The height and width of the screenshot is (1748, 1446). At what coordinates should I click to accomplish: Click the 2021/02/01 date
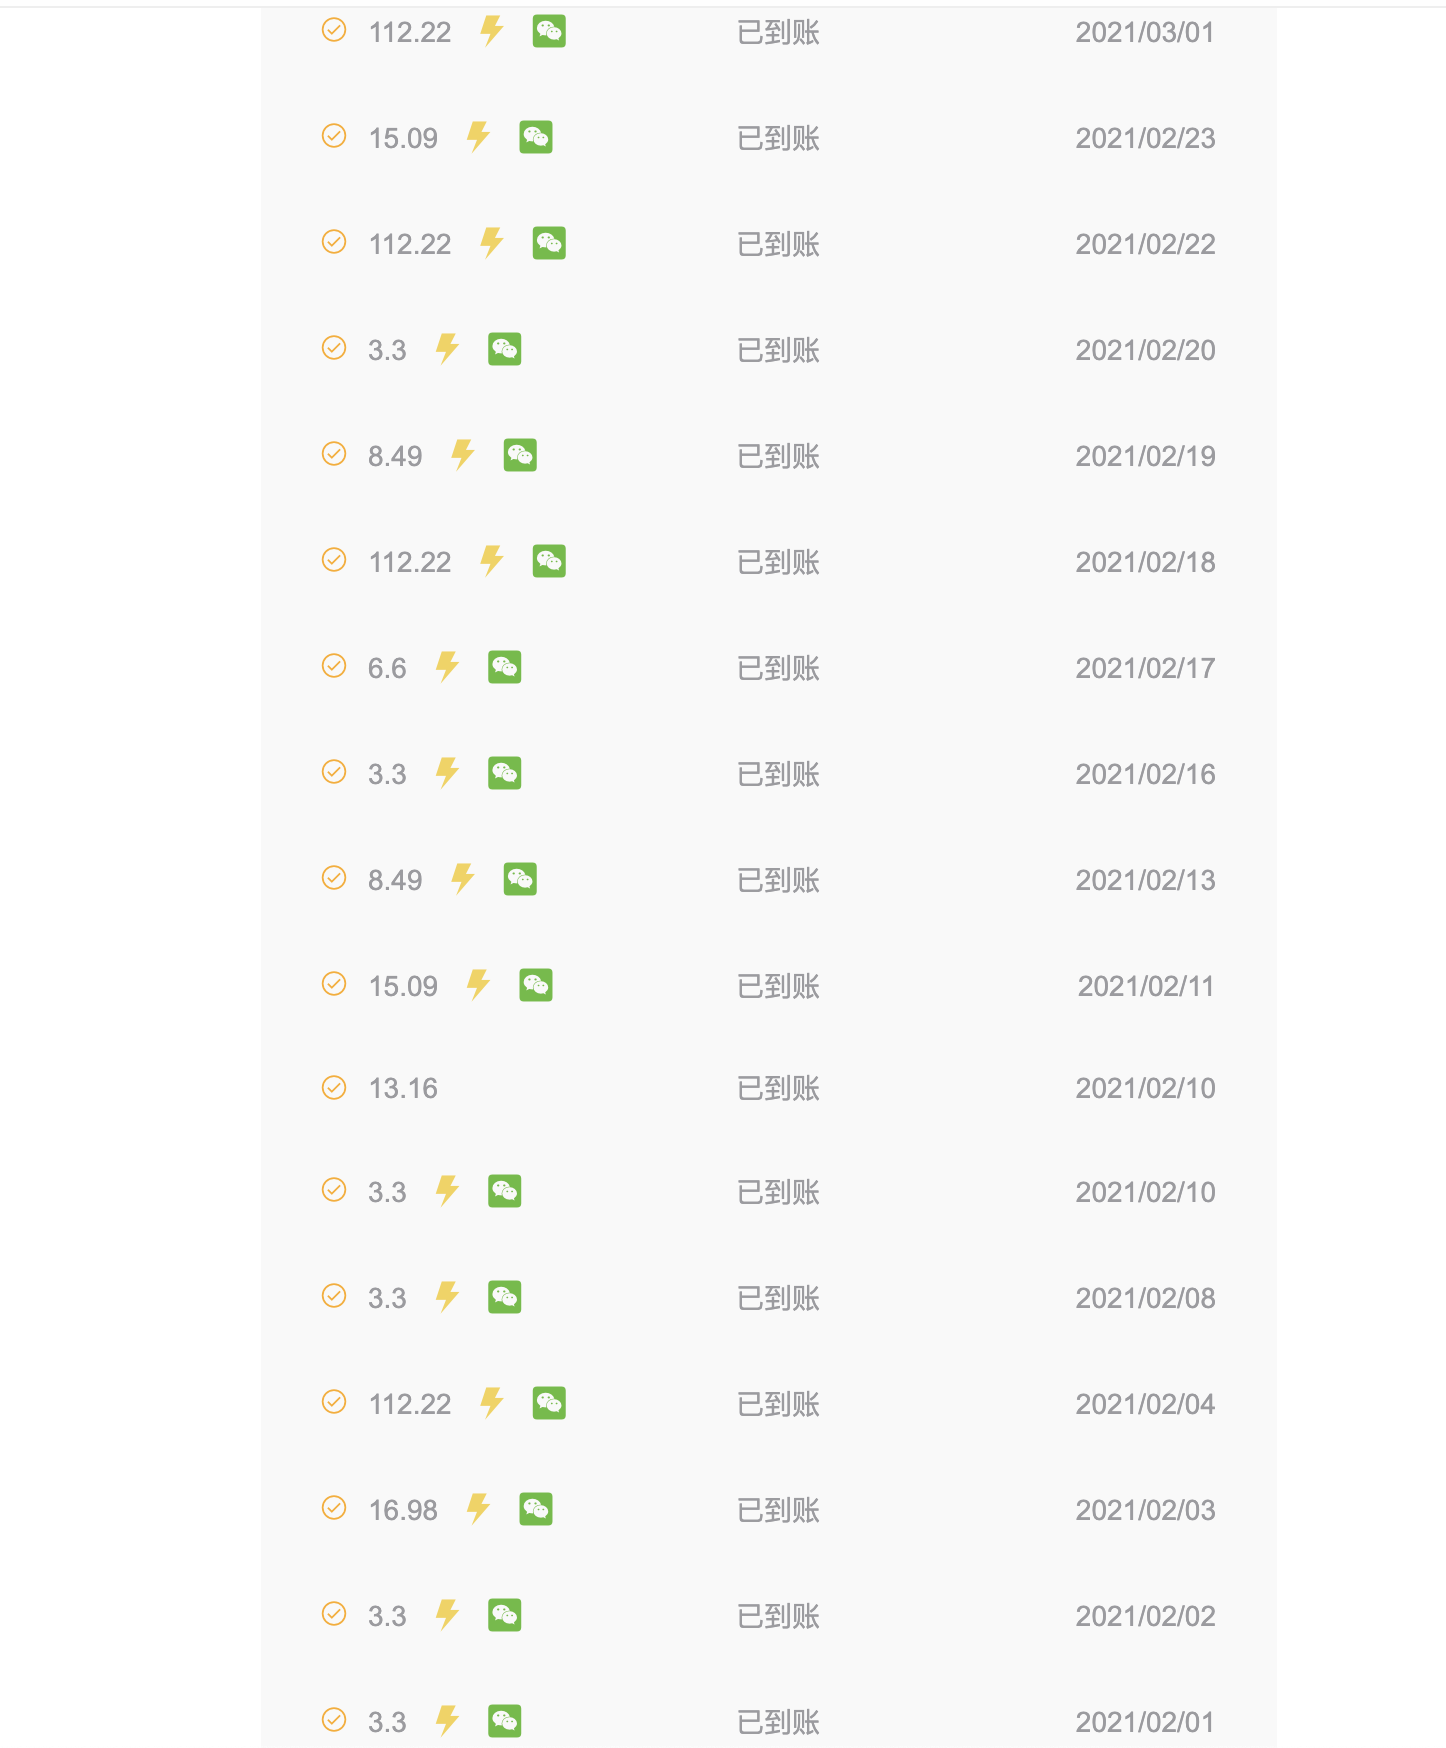pyautogui.click(x=1145, y=1722)
